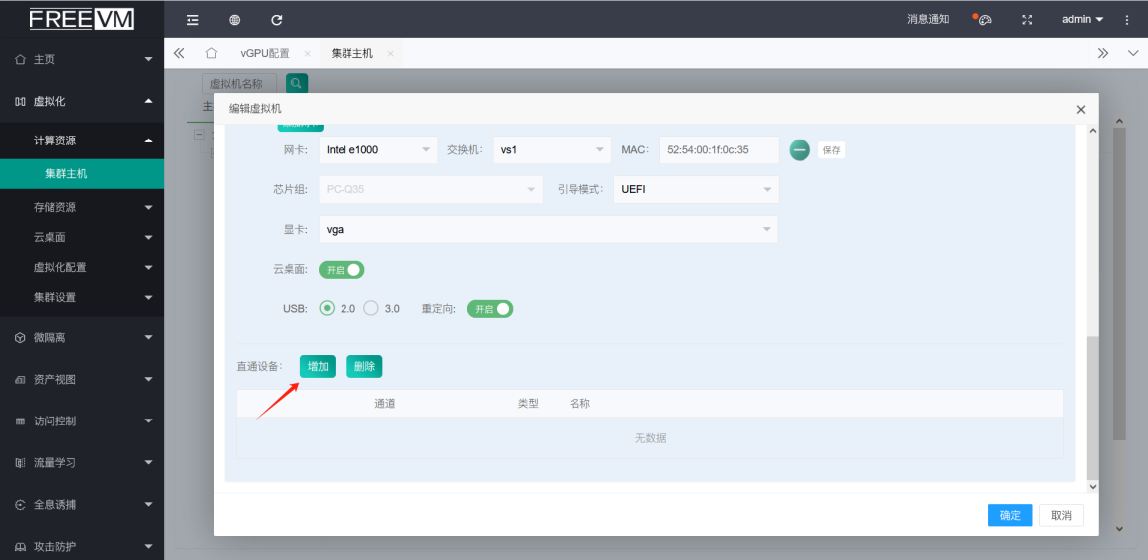Remove network card with minus icon
1148x560 pixels.
[799, 150]
